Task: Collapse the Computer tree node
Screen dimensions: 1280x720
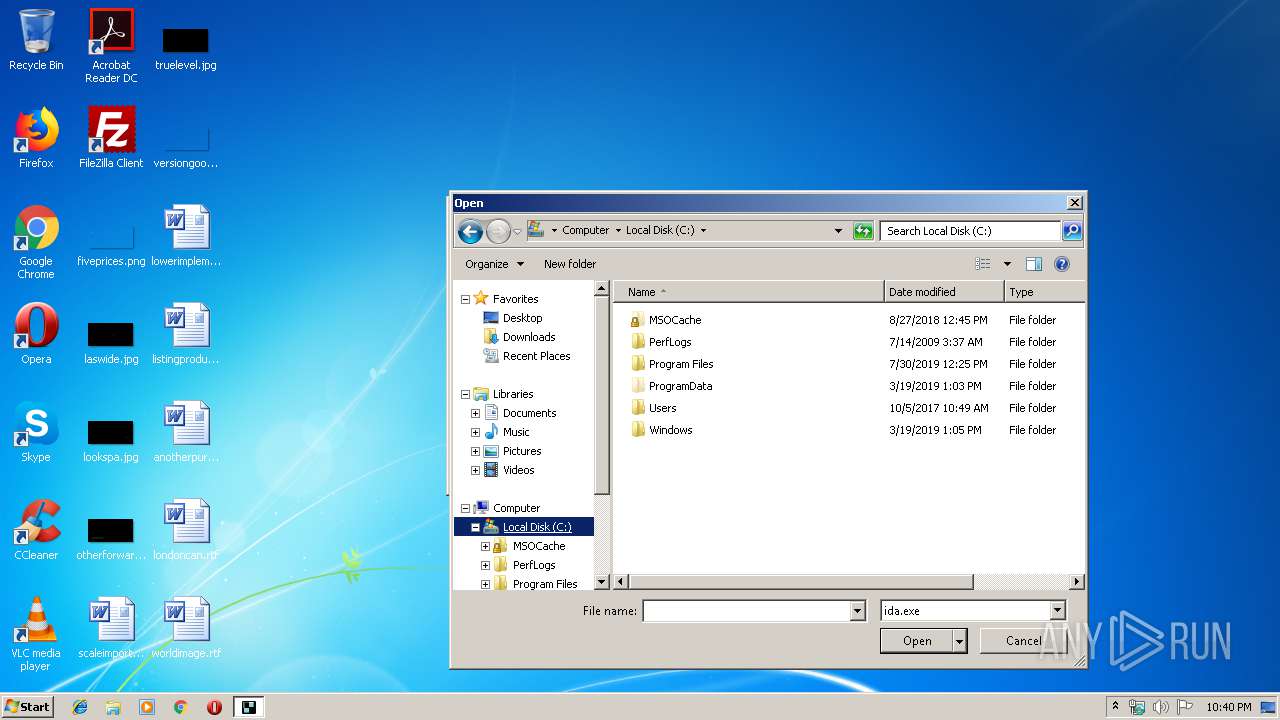Action: 465,508
